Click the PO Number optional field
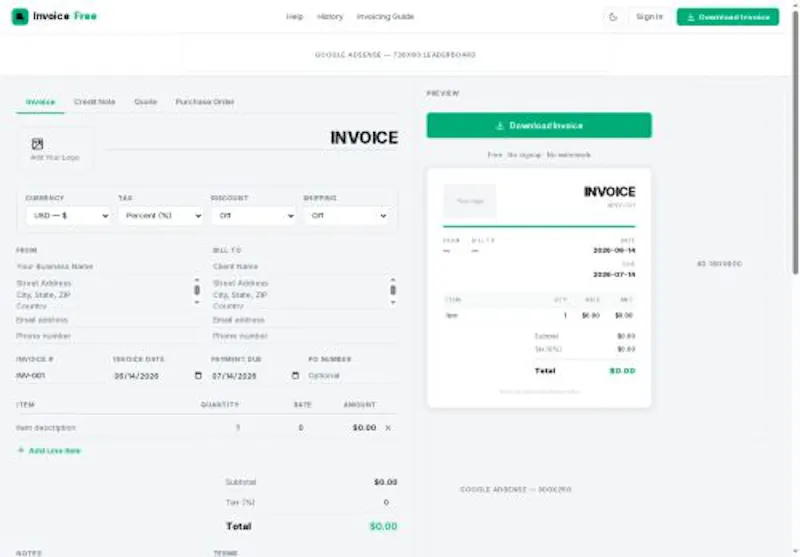 tap(352, 375)
